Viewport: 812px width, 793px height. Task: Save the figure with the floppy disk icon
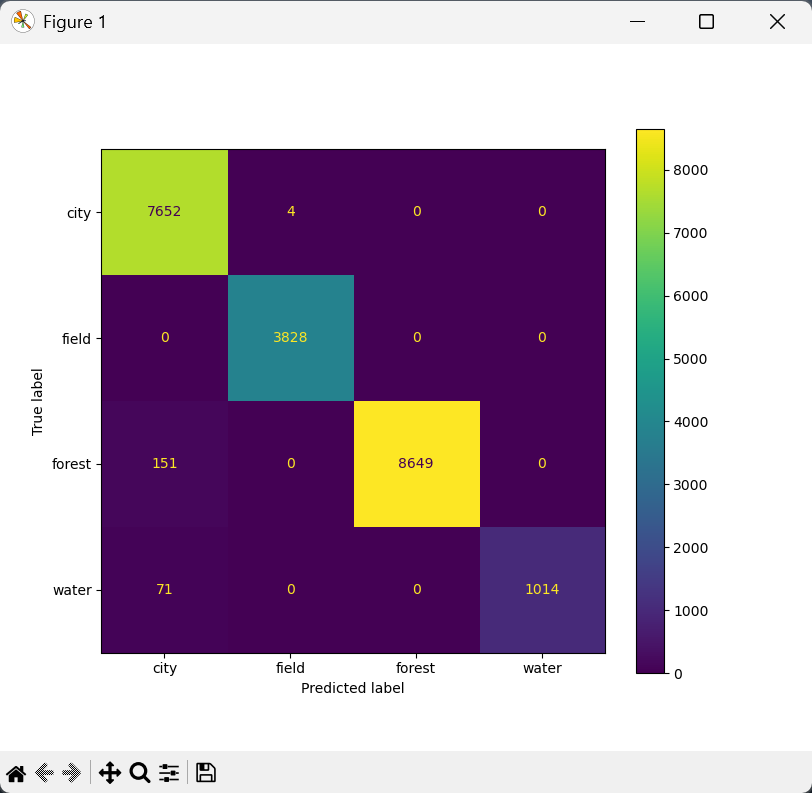(205, 772)
